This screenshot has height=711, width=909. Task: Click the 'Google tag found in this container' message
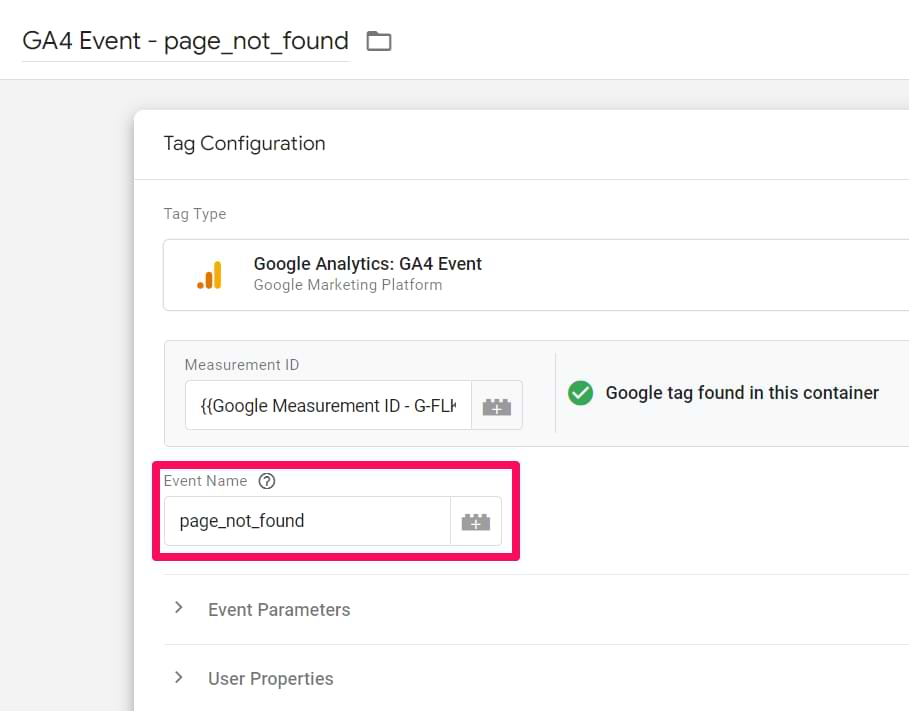click(x=742, y=393)
